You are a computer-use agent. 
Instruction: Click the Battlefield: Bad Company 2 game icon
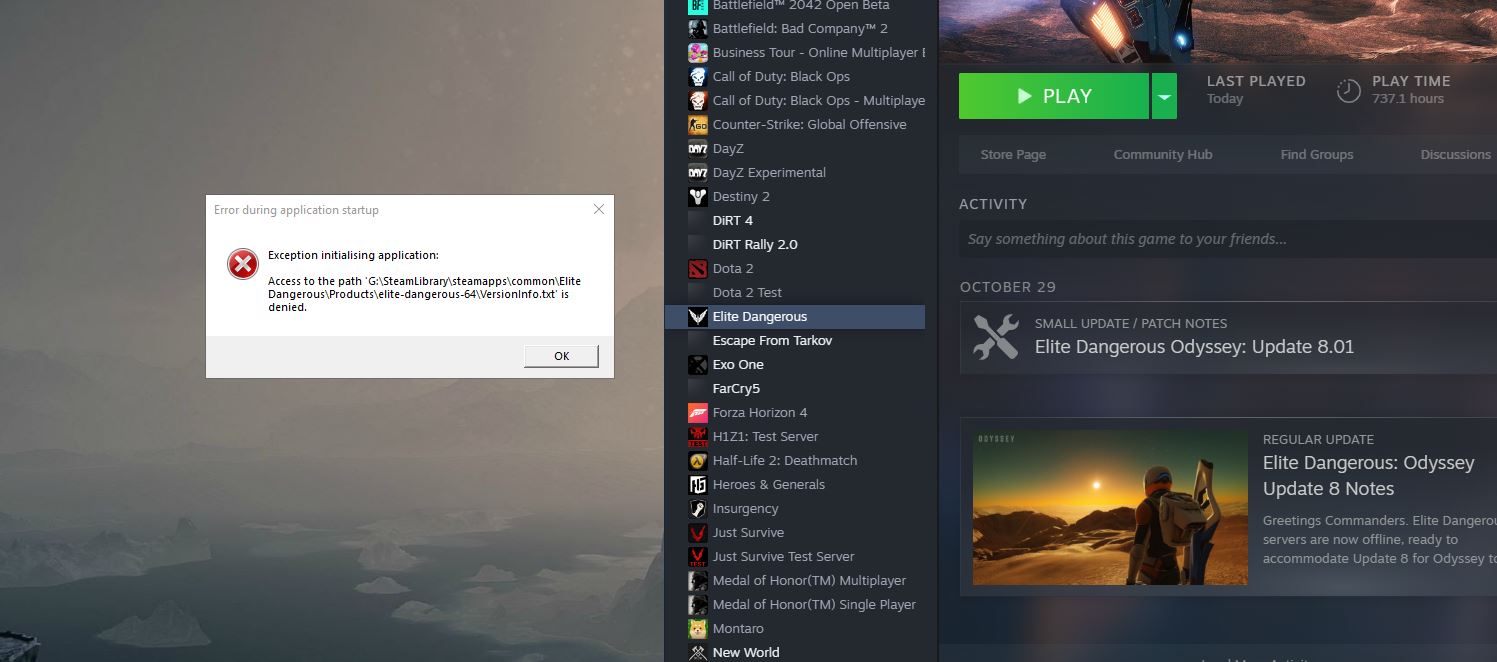click(698, 28)
